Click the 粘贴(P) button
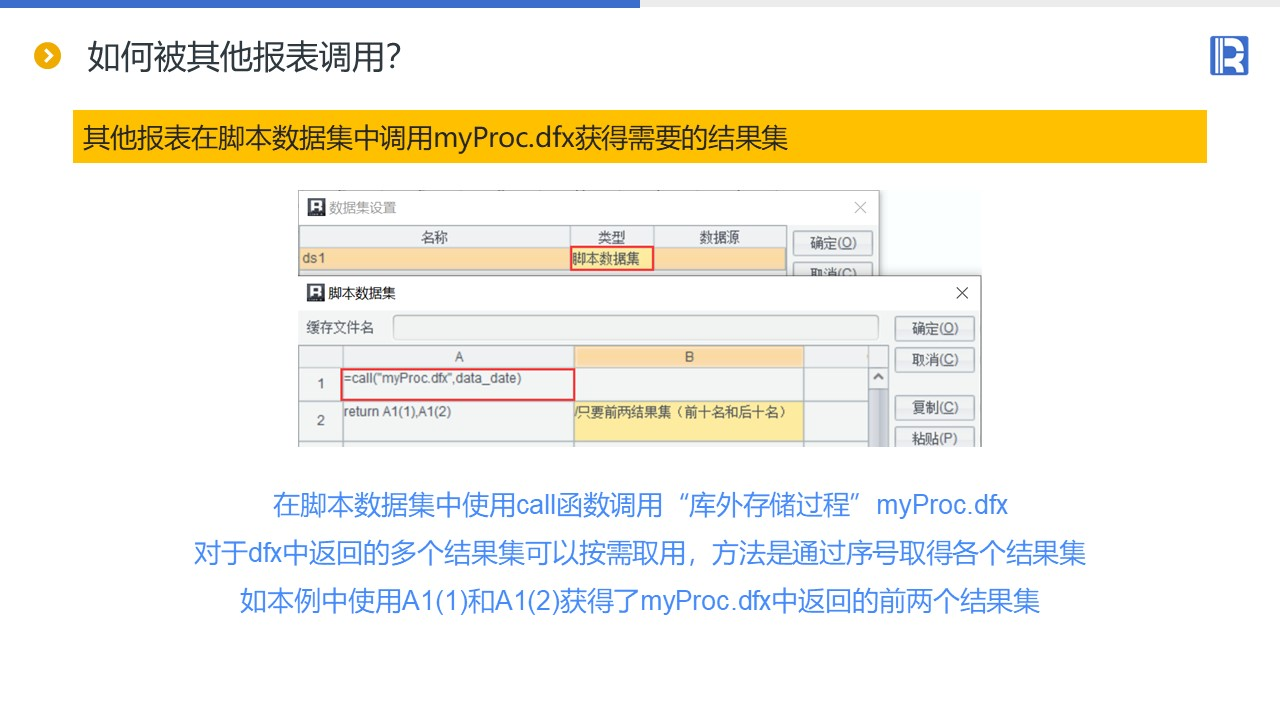The width and height of the screenshot is (1280, 720). (934, 437)
